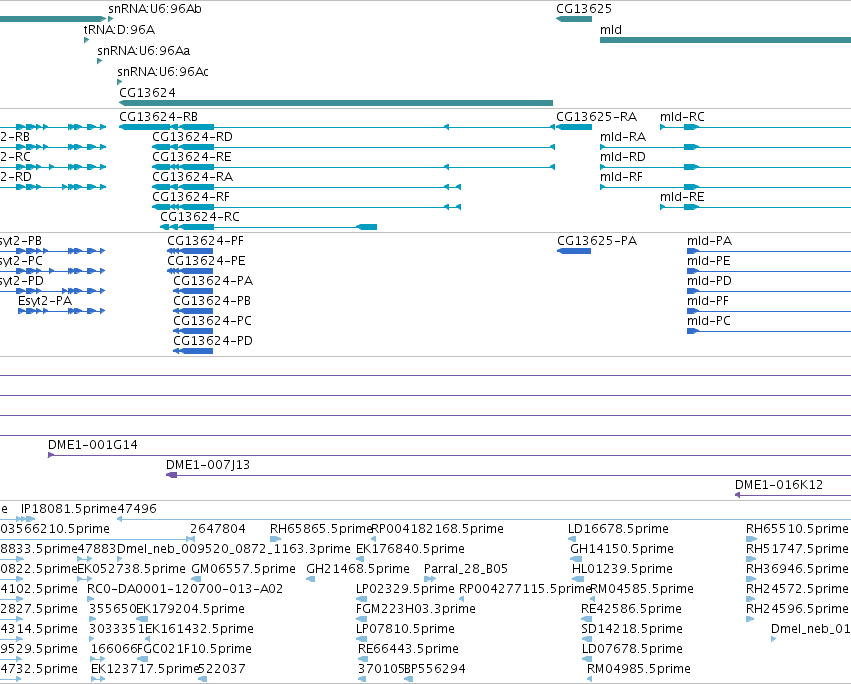Open the GH14150.5prime EST label

pyautogui.click(x=621, y=549)
